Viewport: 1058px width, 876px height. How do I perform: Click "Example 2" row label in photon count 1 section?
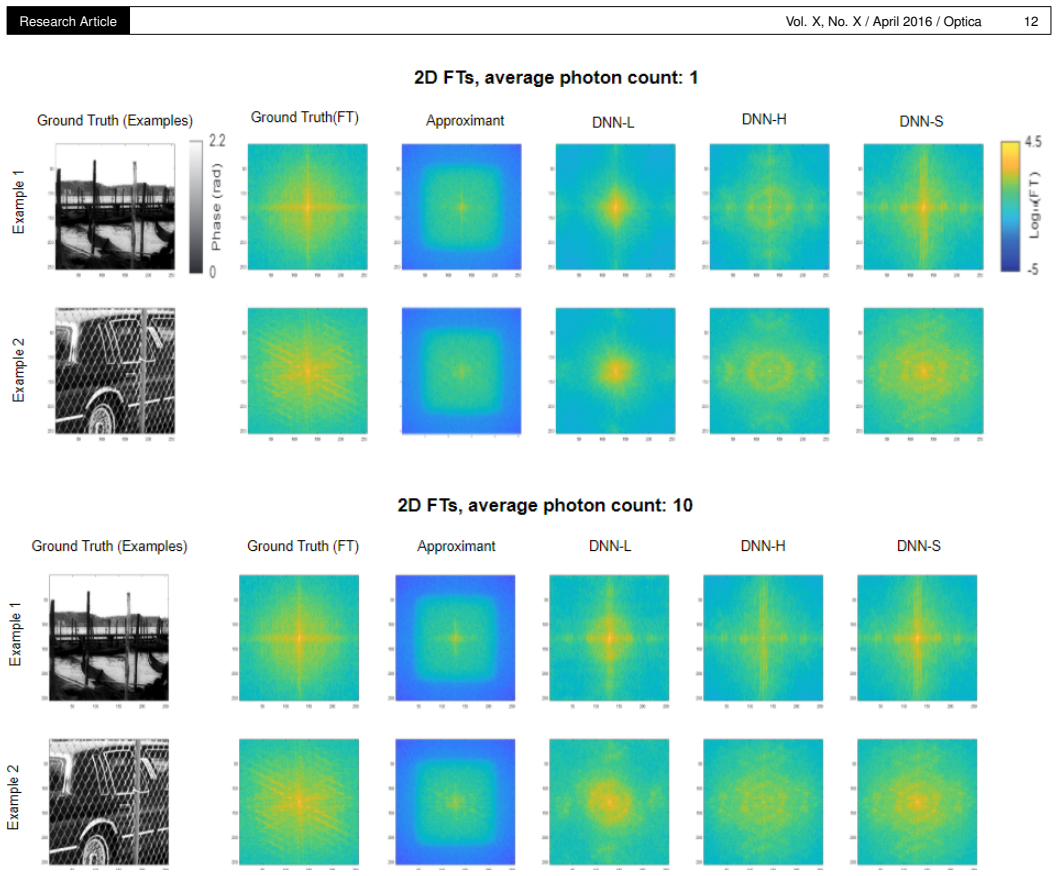click(19, 371)
